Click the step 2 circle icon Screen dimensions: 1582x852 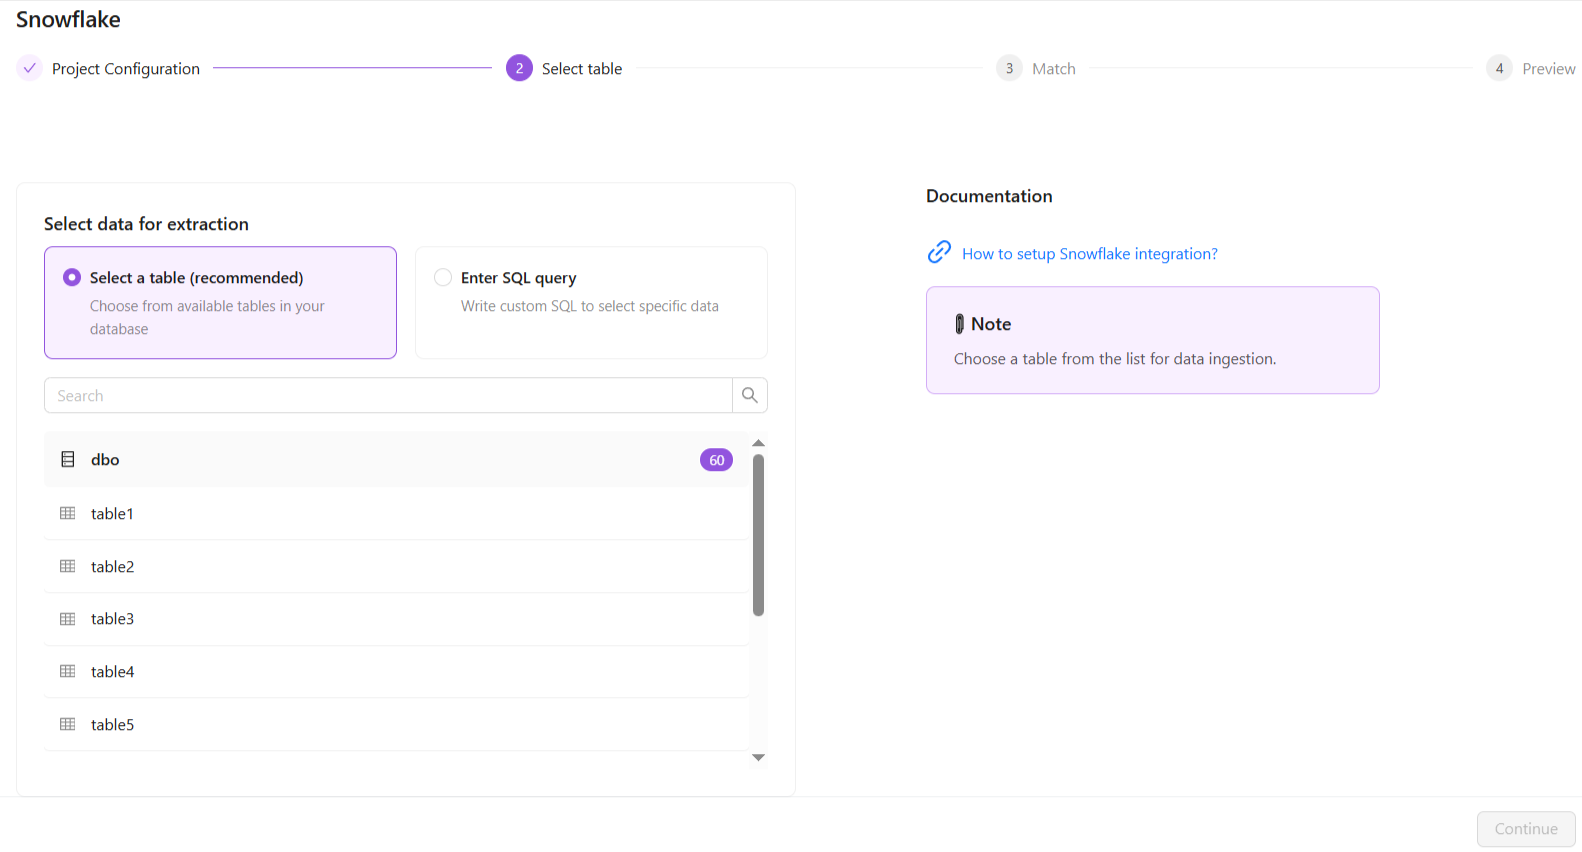[x=519, y=68]
